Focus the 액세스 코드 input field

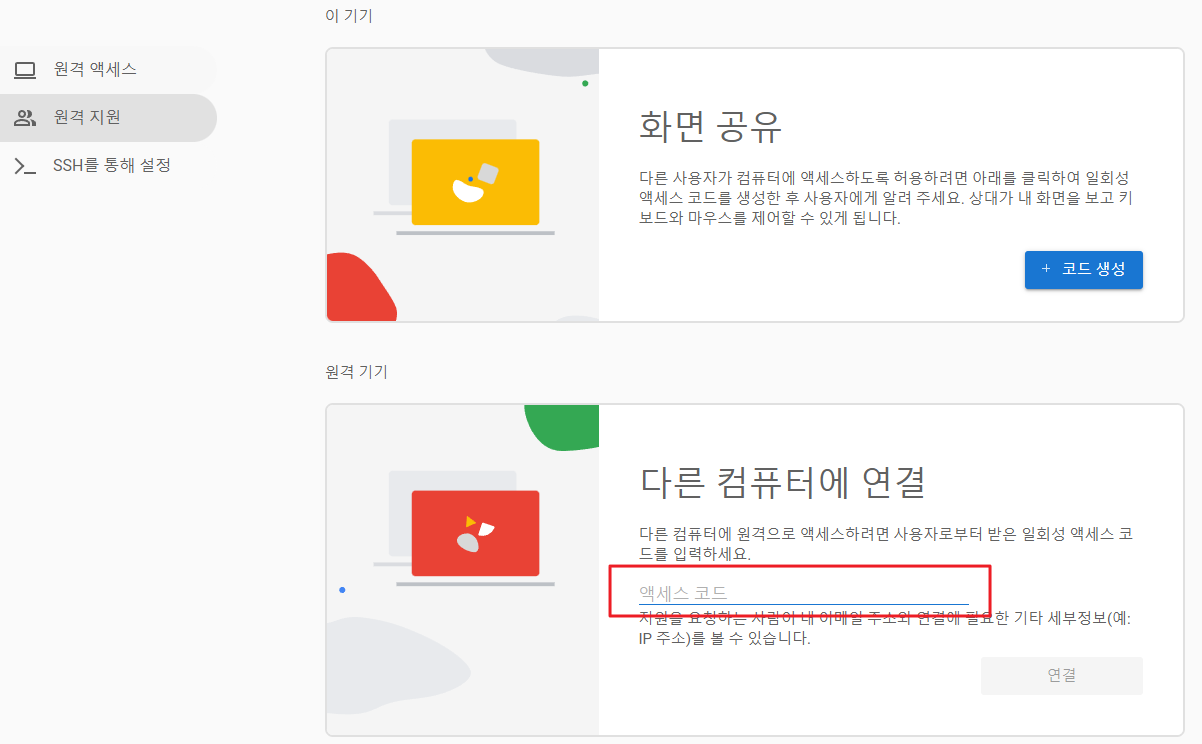(x=800, y=592)
